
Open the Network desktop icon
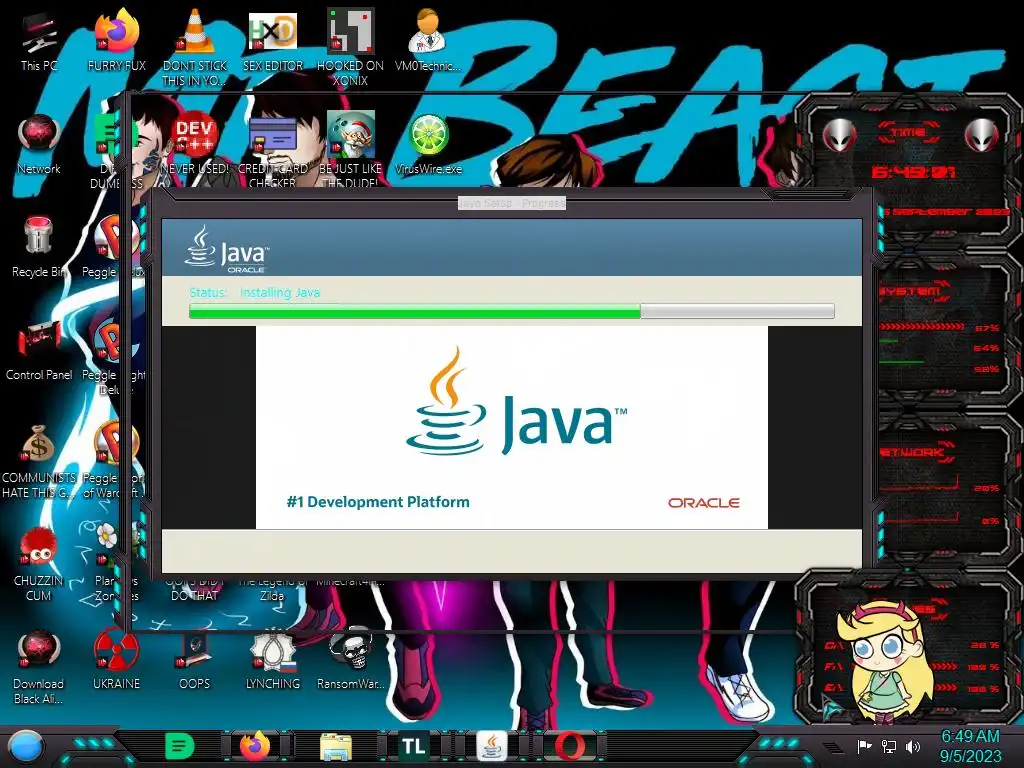coord(39,144)
